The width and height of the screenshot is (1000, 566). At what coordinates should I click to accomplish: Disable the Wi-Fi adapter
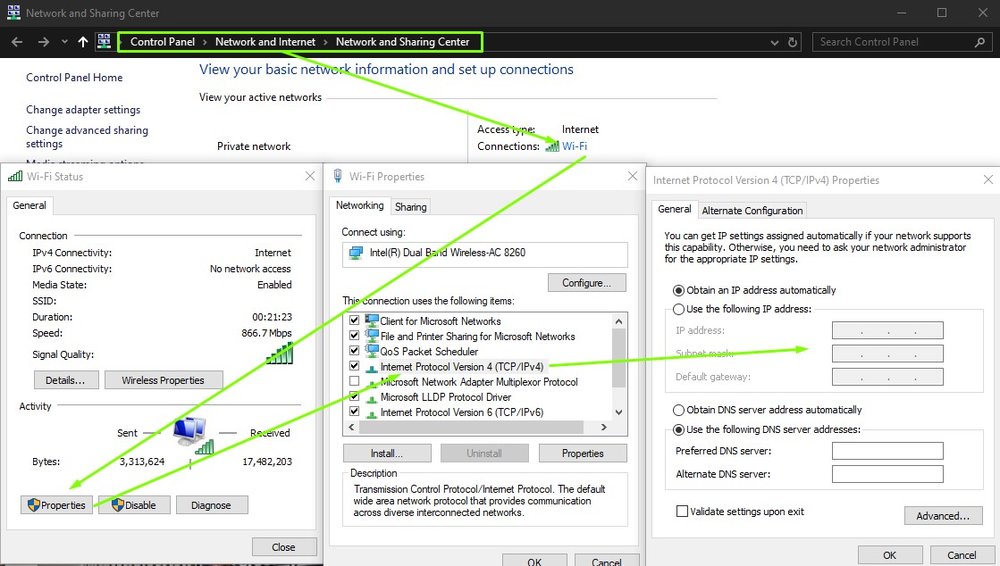pyautogui.click(x=134, y=505)
